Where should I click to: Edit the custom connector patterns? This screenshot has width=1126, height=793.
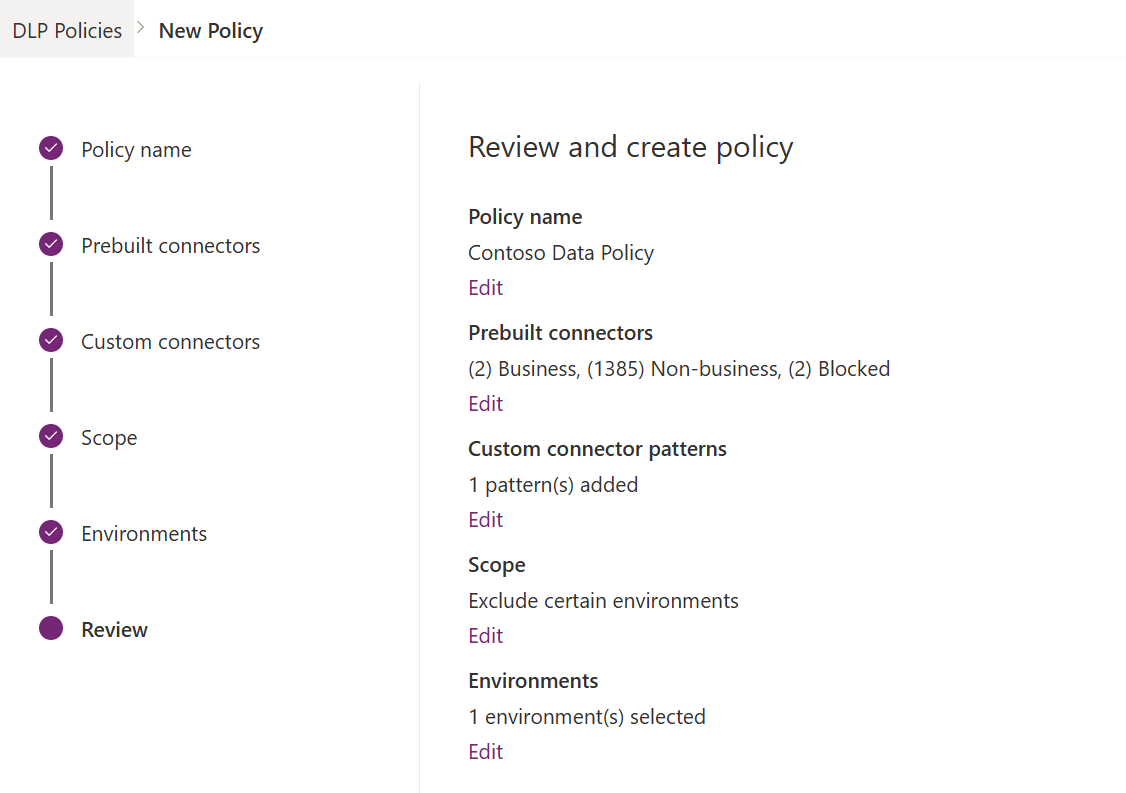(x=485, y=519)
